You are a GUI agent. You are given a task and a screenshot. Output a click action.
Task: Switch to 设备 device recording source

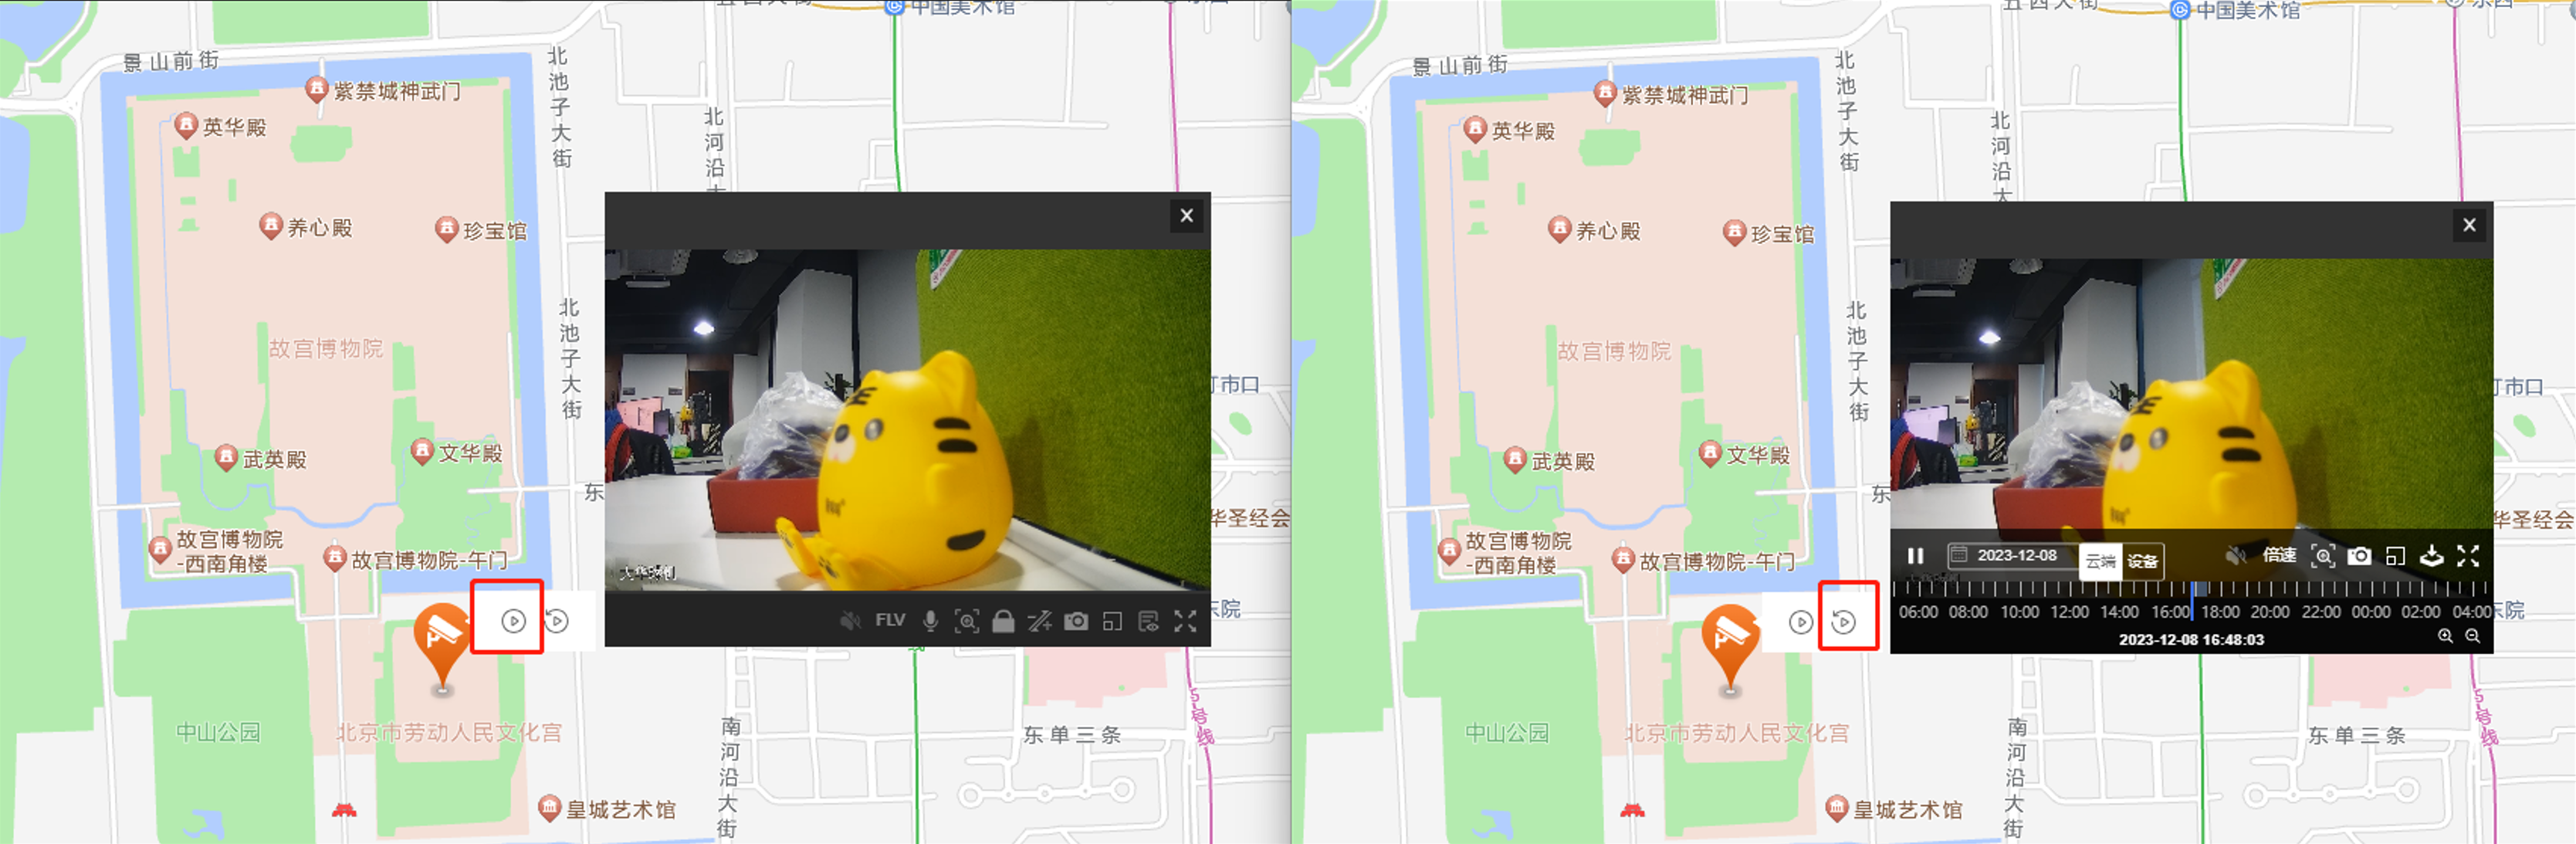(2142, 561)
